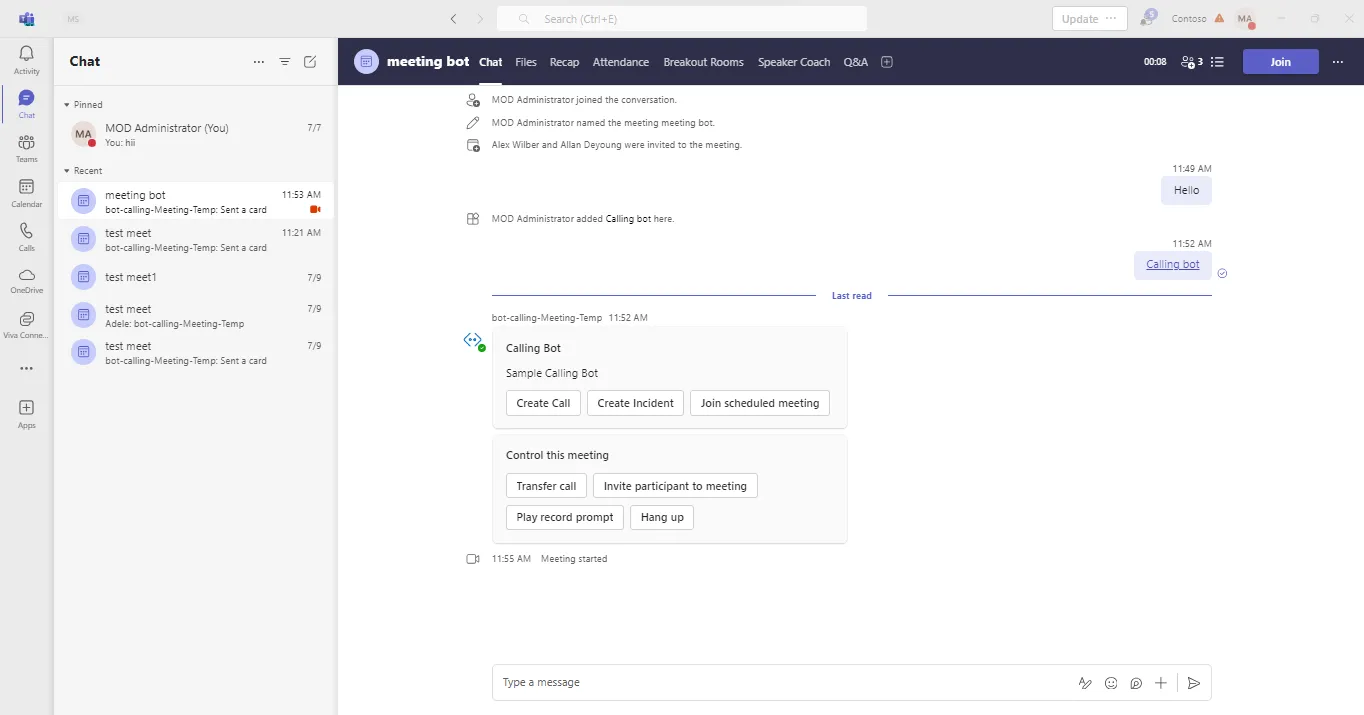Click the Contoso organization label
The image size is (1364, 715).
[x=1189, y=19]
